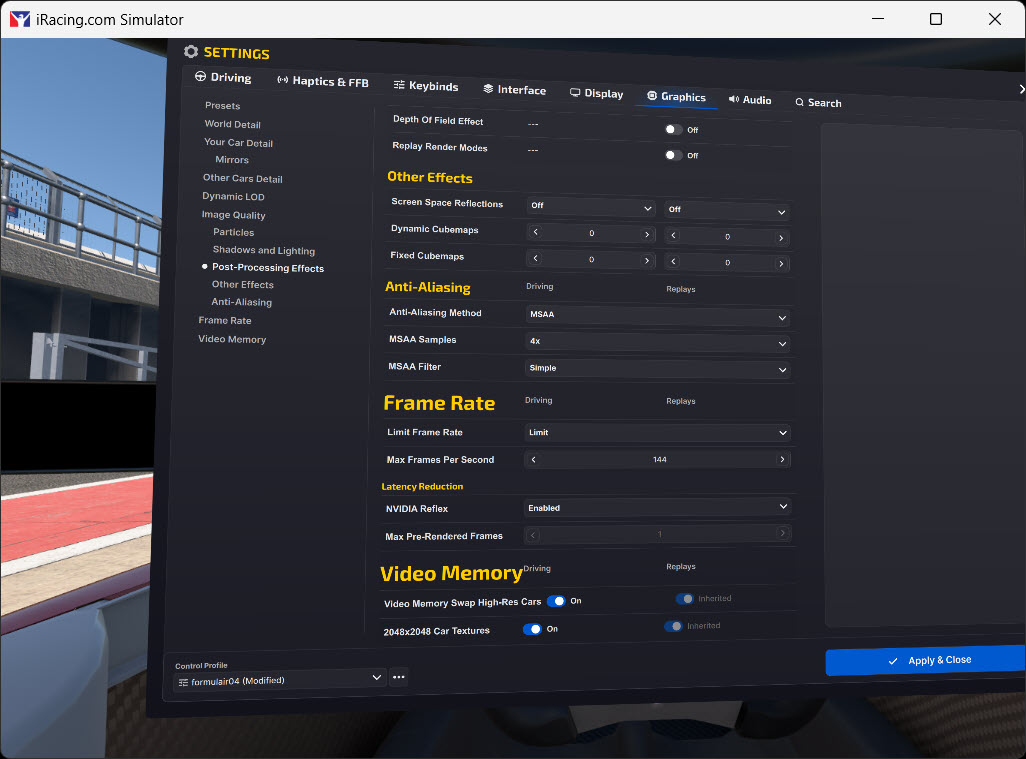Viewport: 1026px width, 759px height.
Task: Click the Keybinds sliders icon
Action: (399, 85)
